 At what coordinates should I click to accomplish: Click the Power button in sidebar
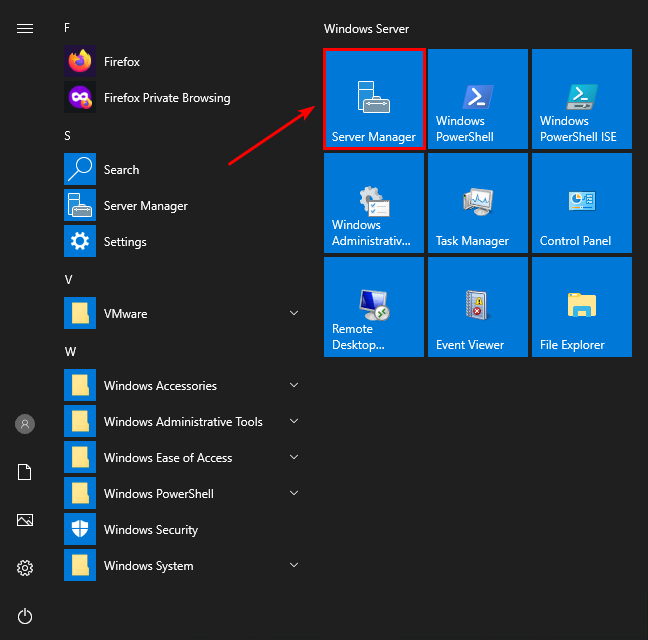(x=25, y=616)
